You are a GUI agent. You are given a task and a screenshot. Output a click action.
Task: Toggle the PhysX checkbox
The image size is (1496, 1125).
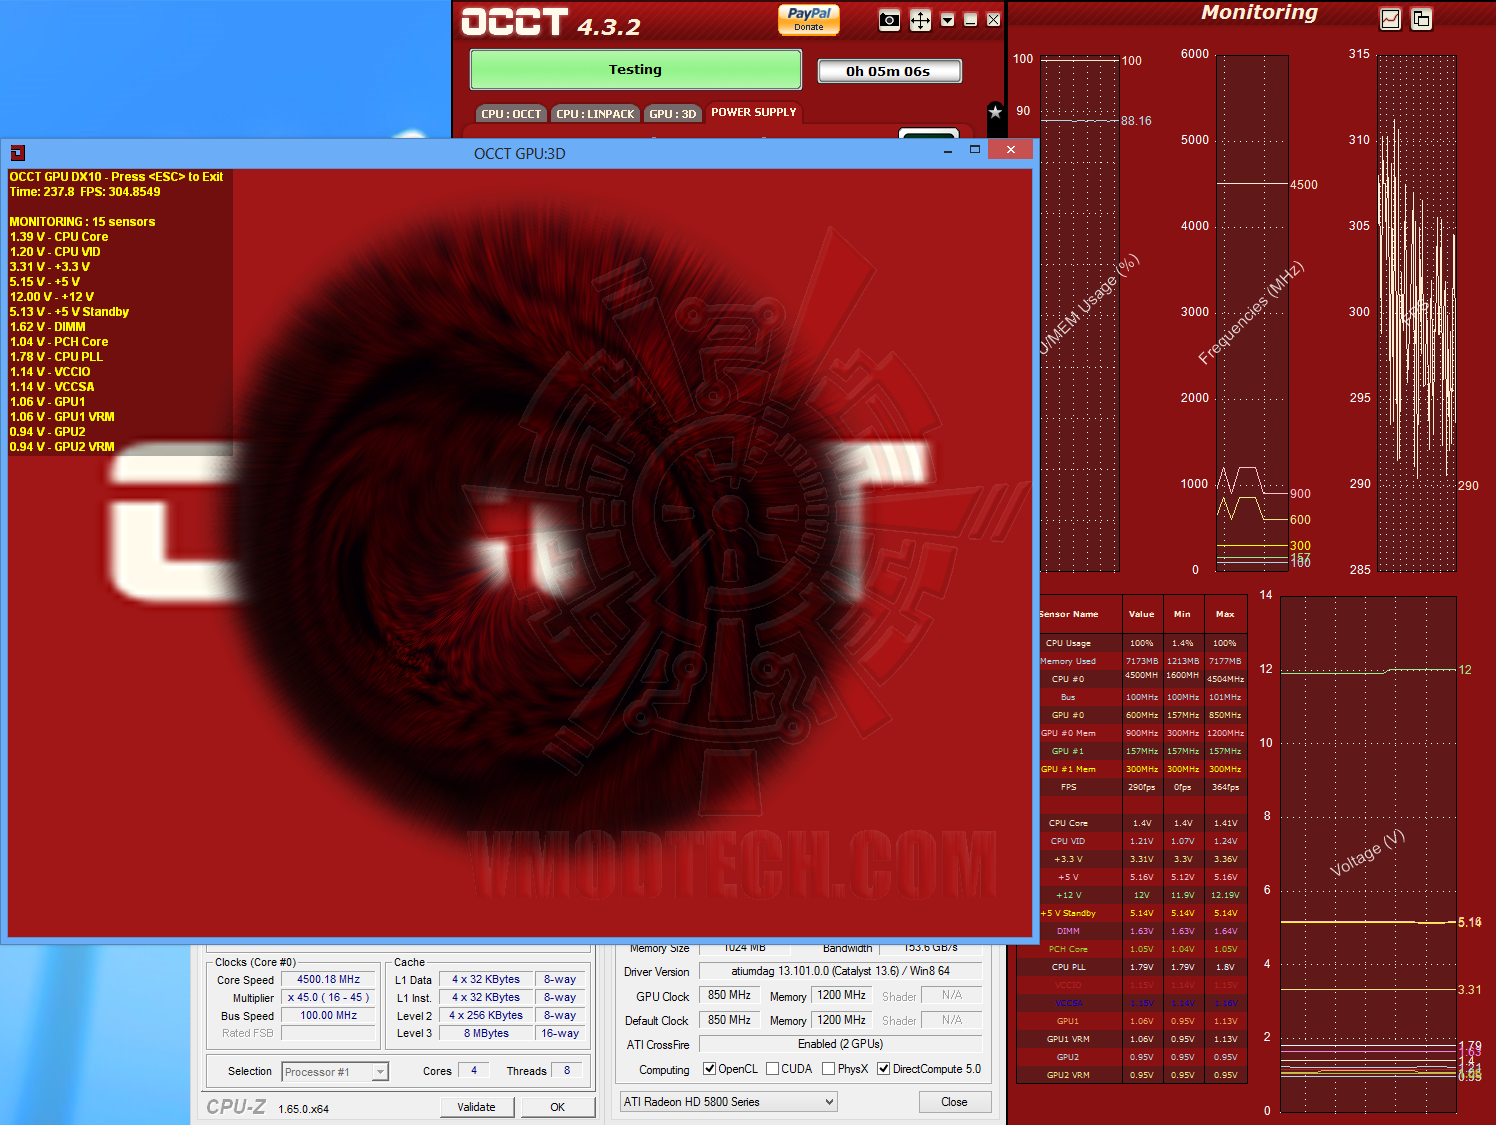pos(828,1069)
